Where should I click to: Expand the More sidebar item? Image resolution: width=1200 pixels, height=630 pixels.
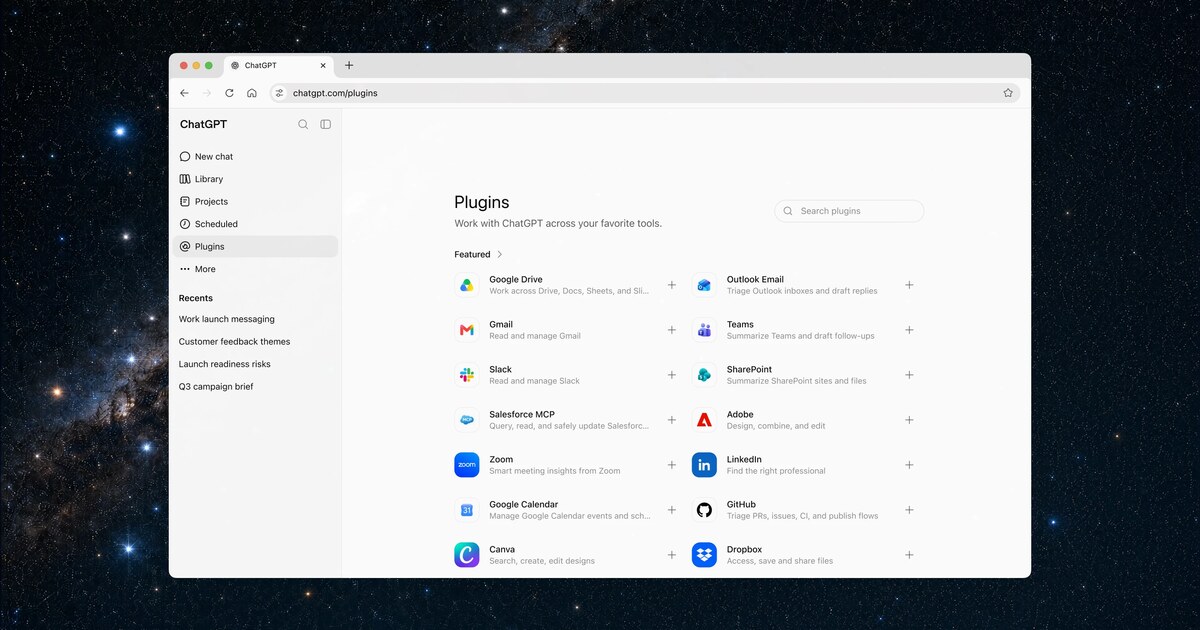tap(255, 269)
